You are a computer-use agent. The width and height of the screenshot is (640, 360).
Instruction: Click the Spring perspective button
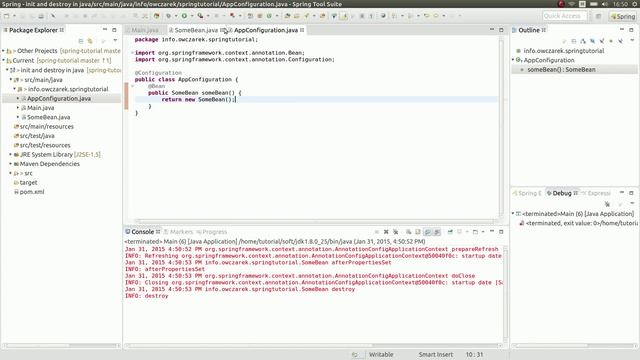[x=623, y=16]
